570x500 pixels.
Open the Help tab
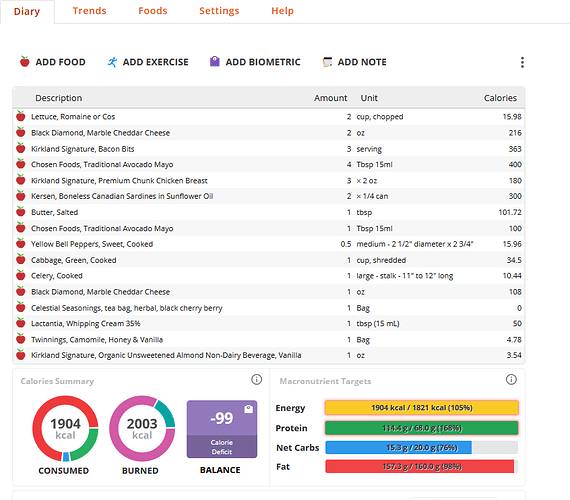coord(282,11)
